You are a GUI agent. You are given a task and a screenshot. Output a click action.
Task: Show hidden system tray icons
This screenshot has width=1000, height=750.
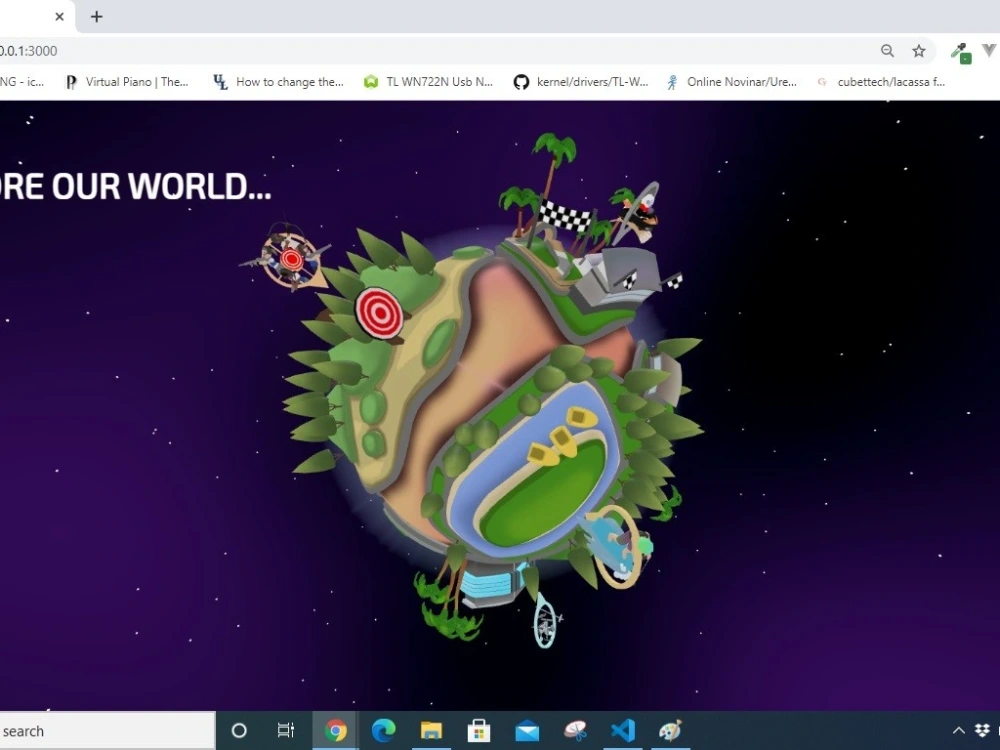tap(959, 731)
